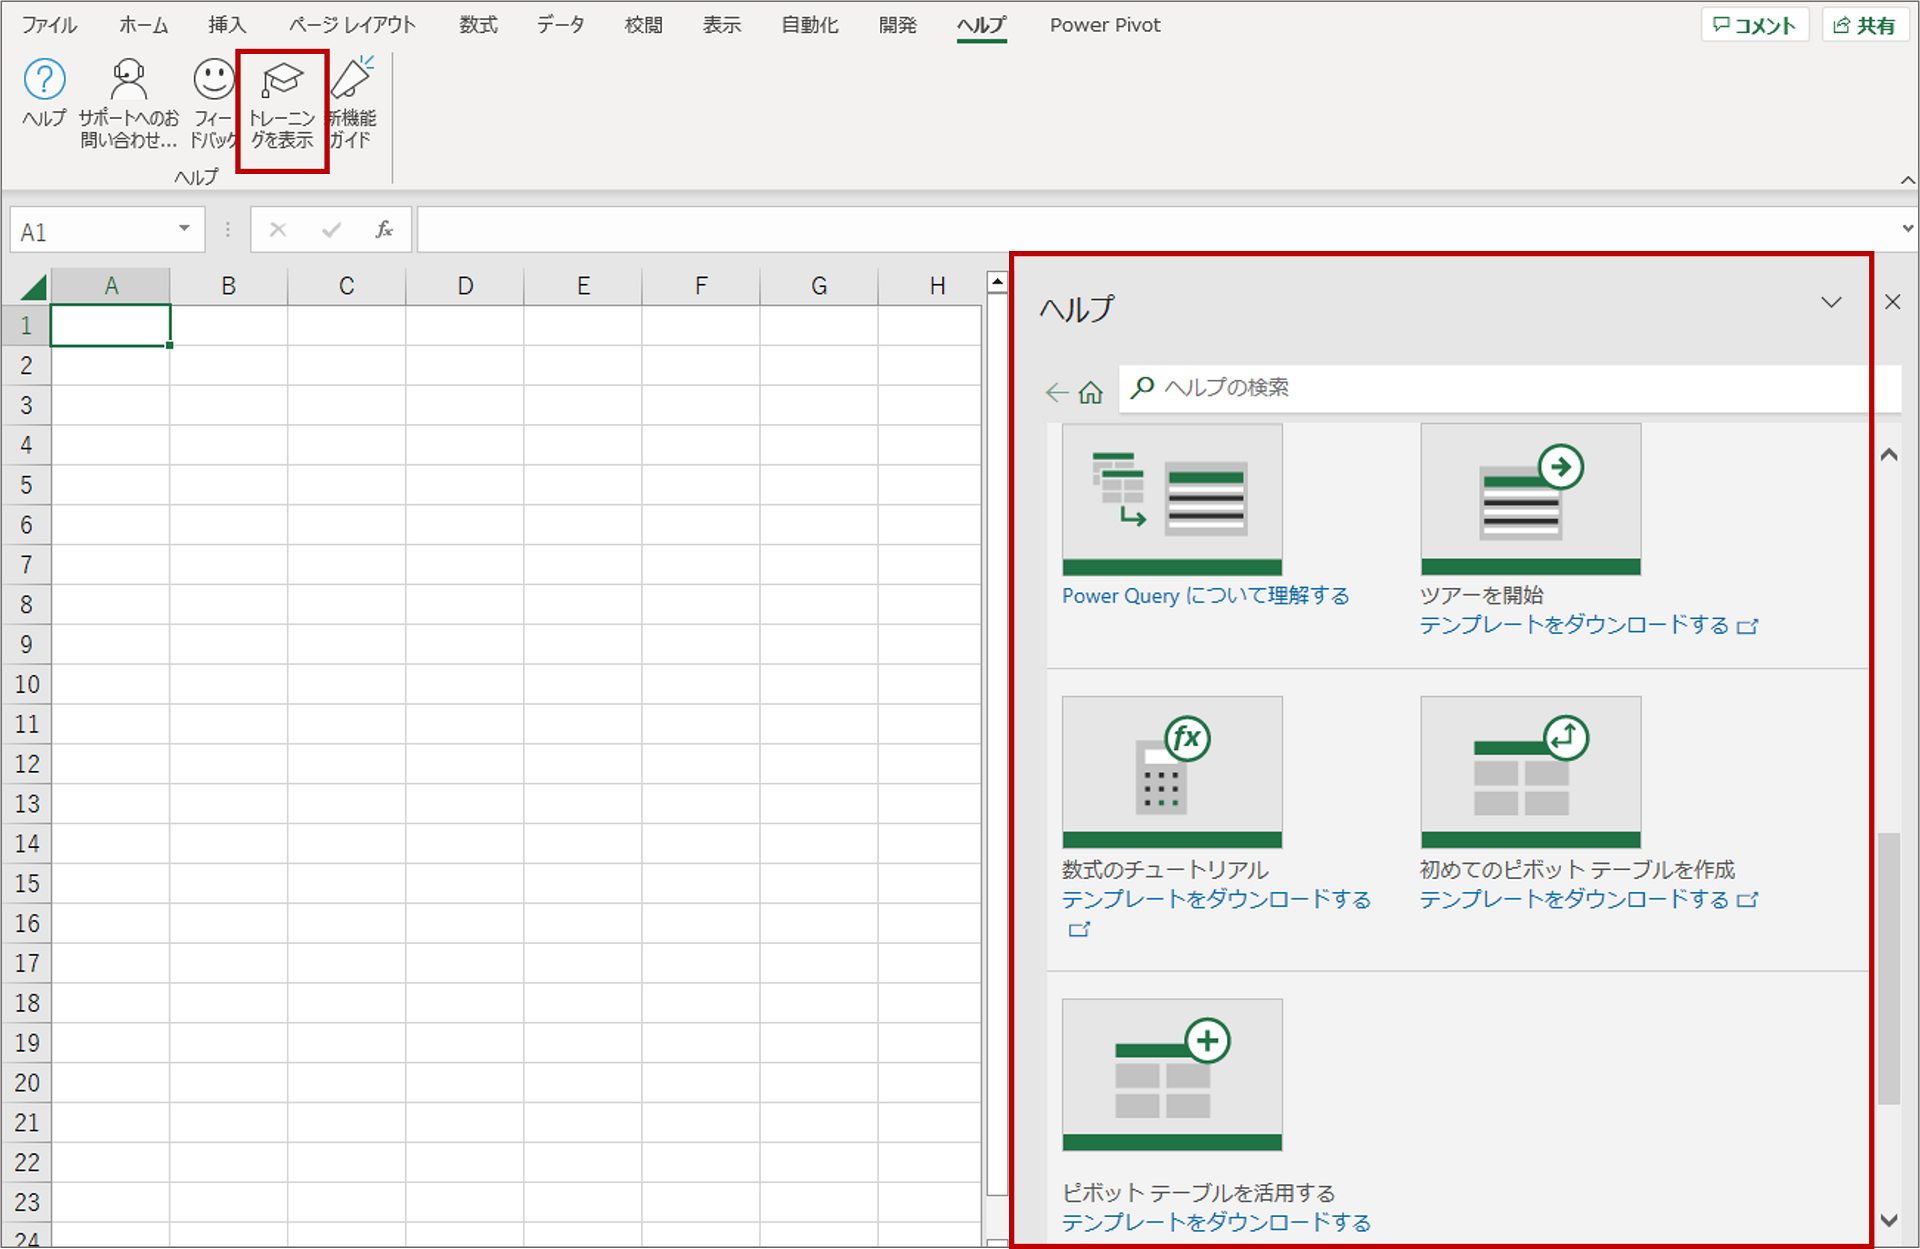Open Power Query について理解する link
This screenshot has width=1920, height=1249.
[x=1205, y=596]
